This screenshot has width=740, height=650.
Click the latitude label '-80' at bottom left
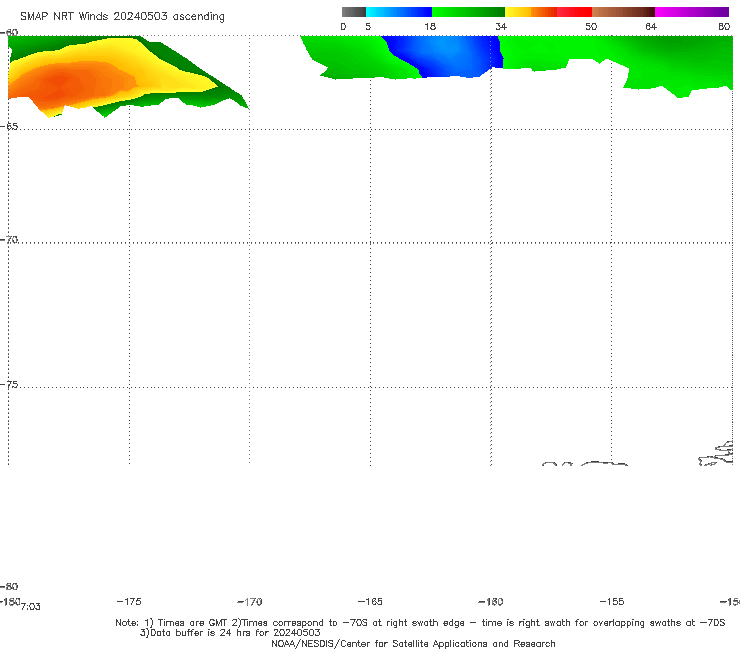(x=9, y=587)
